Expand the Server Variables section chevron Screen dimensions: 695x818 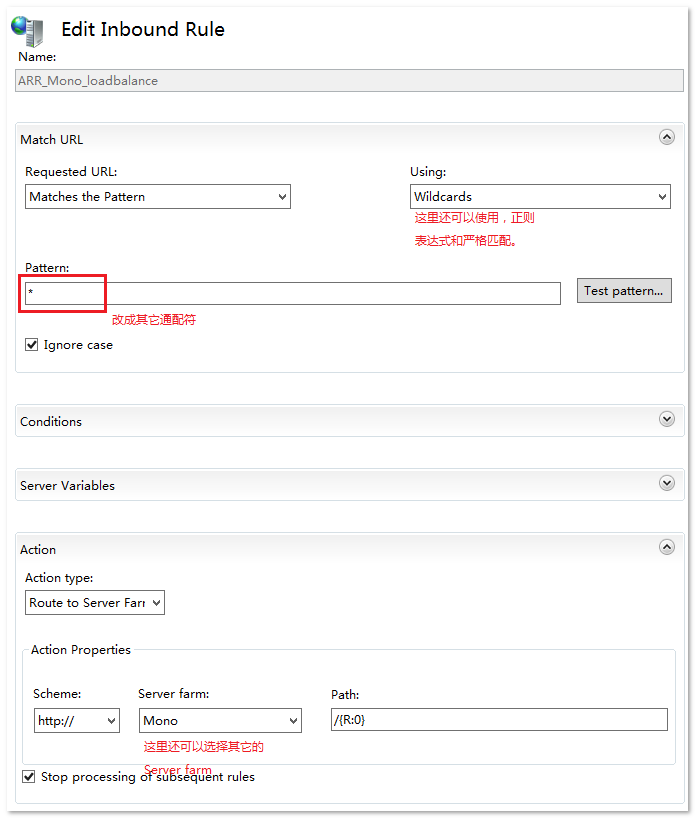click(x=667, y=484)
